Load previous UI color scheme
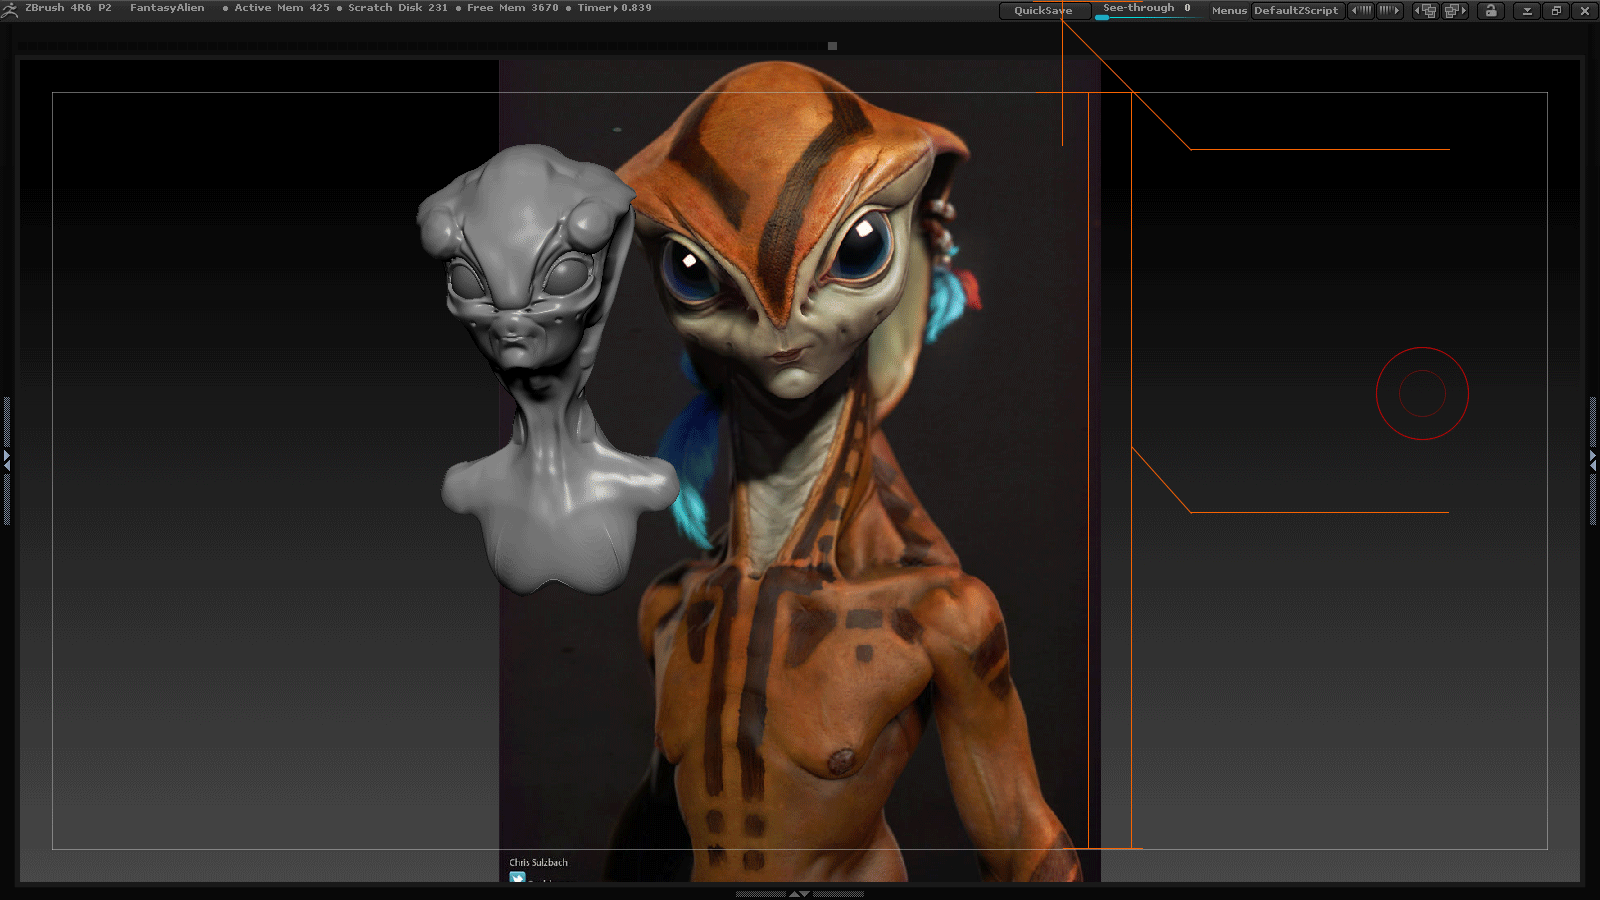Viewport: 1600px width, 900px height. pyautogui.click(x=1361, y=11)
